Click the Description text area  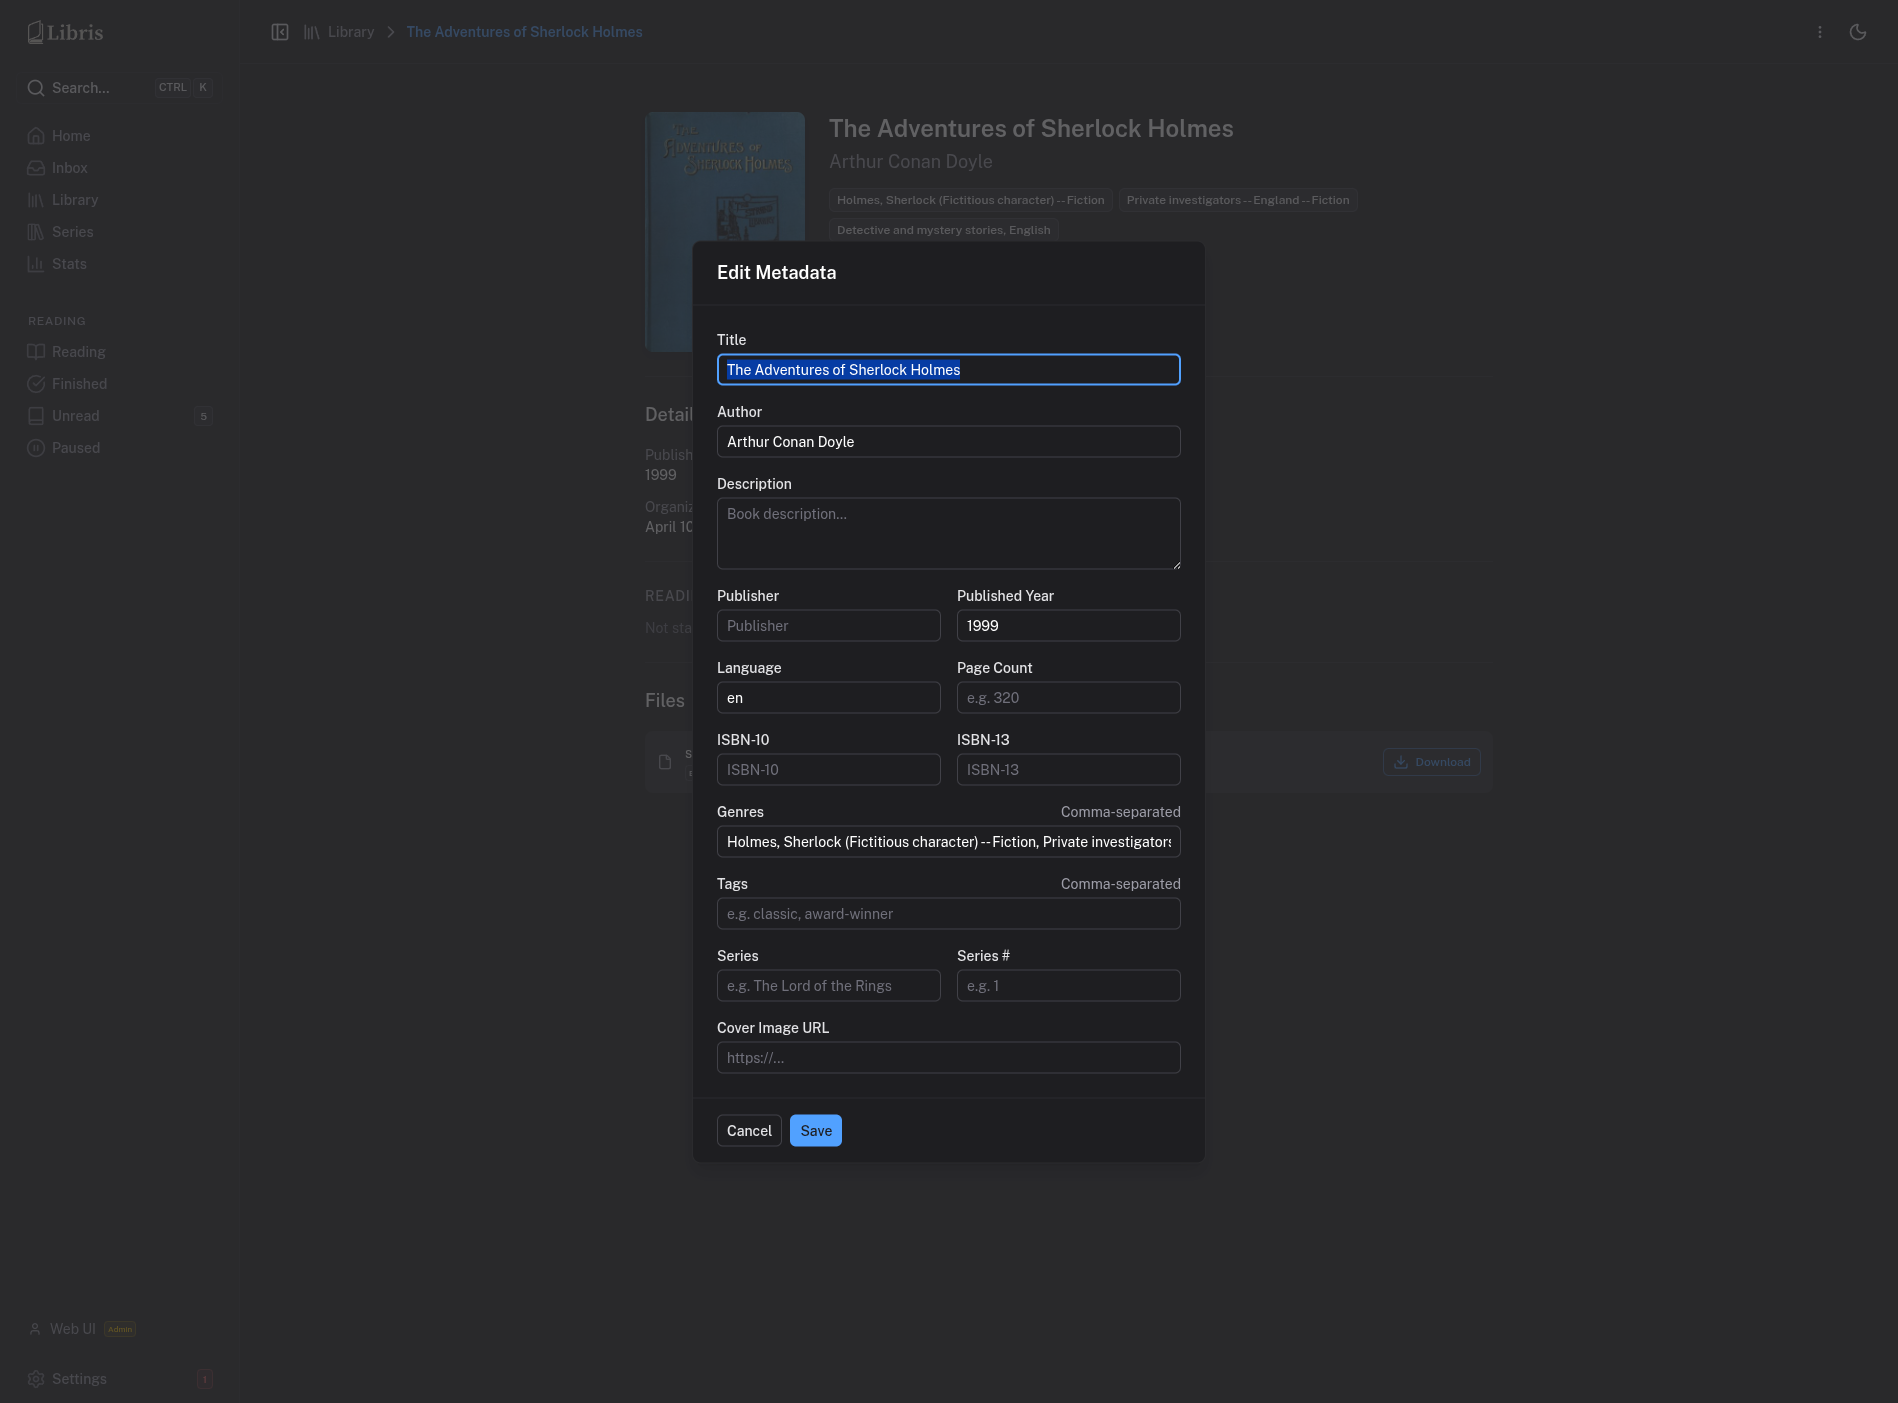click(948, 534)
